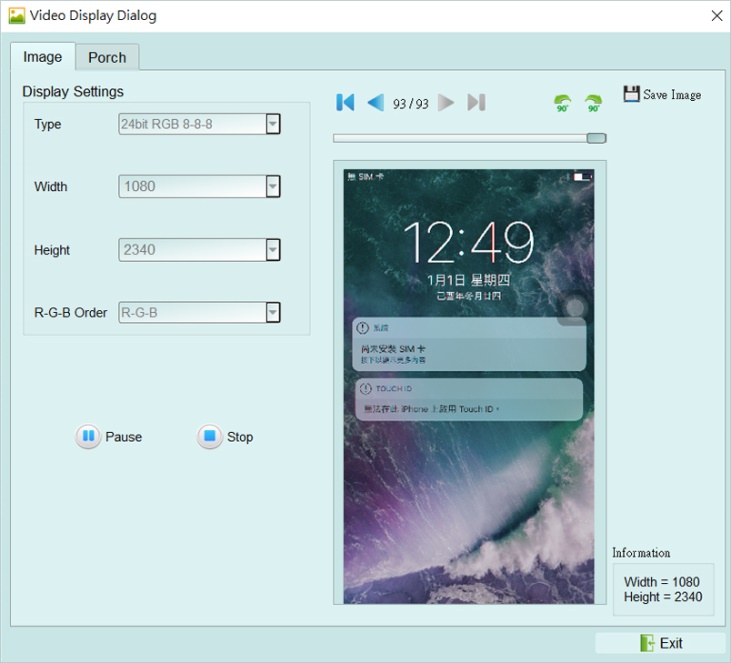This screenshot has height=663, width=731.
Task: Rotate image 90° clockwise
Action: 593,103
